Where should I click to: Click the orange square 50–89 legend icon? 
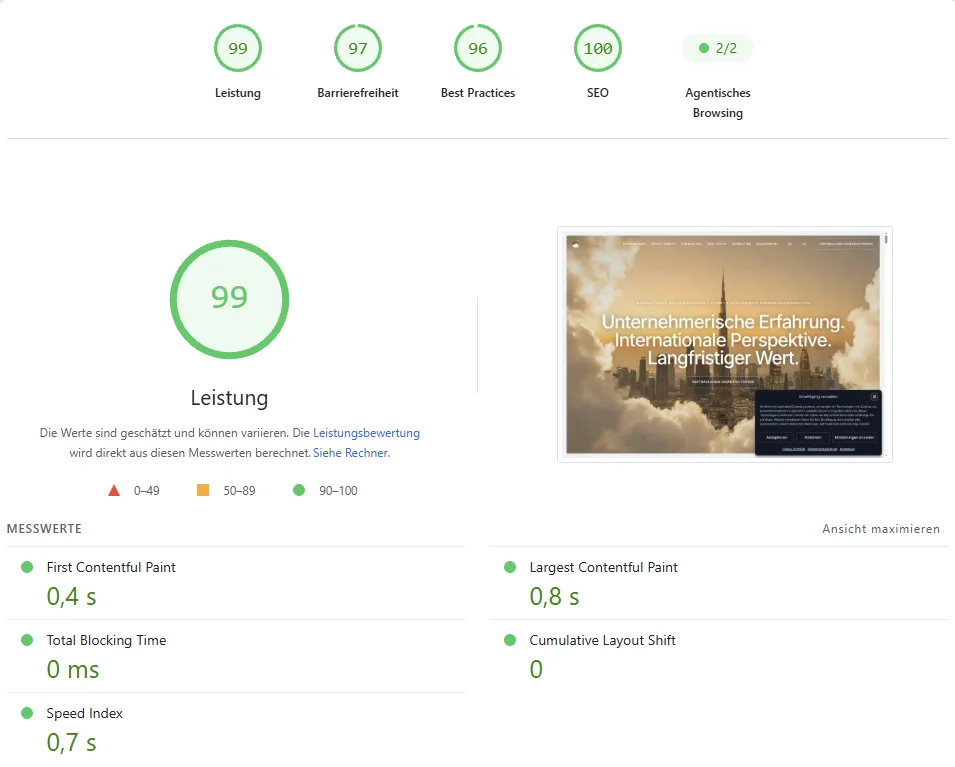point(203,490)
